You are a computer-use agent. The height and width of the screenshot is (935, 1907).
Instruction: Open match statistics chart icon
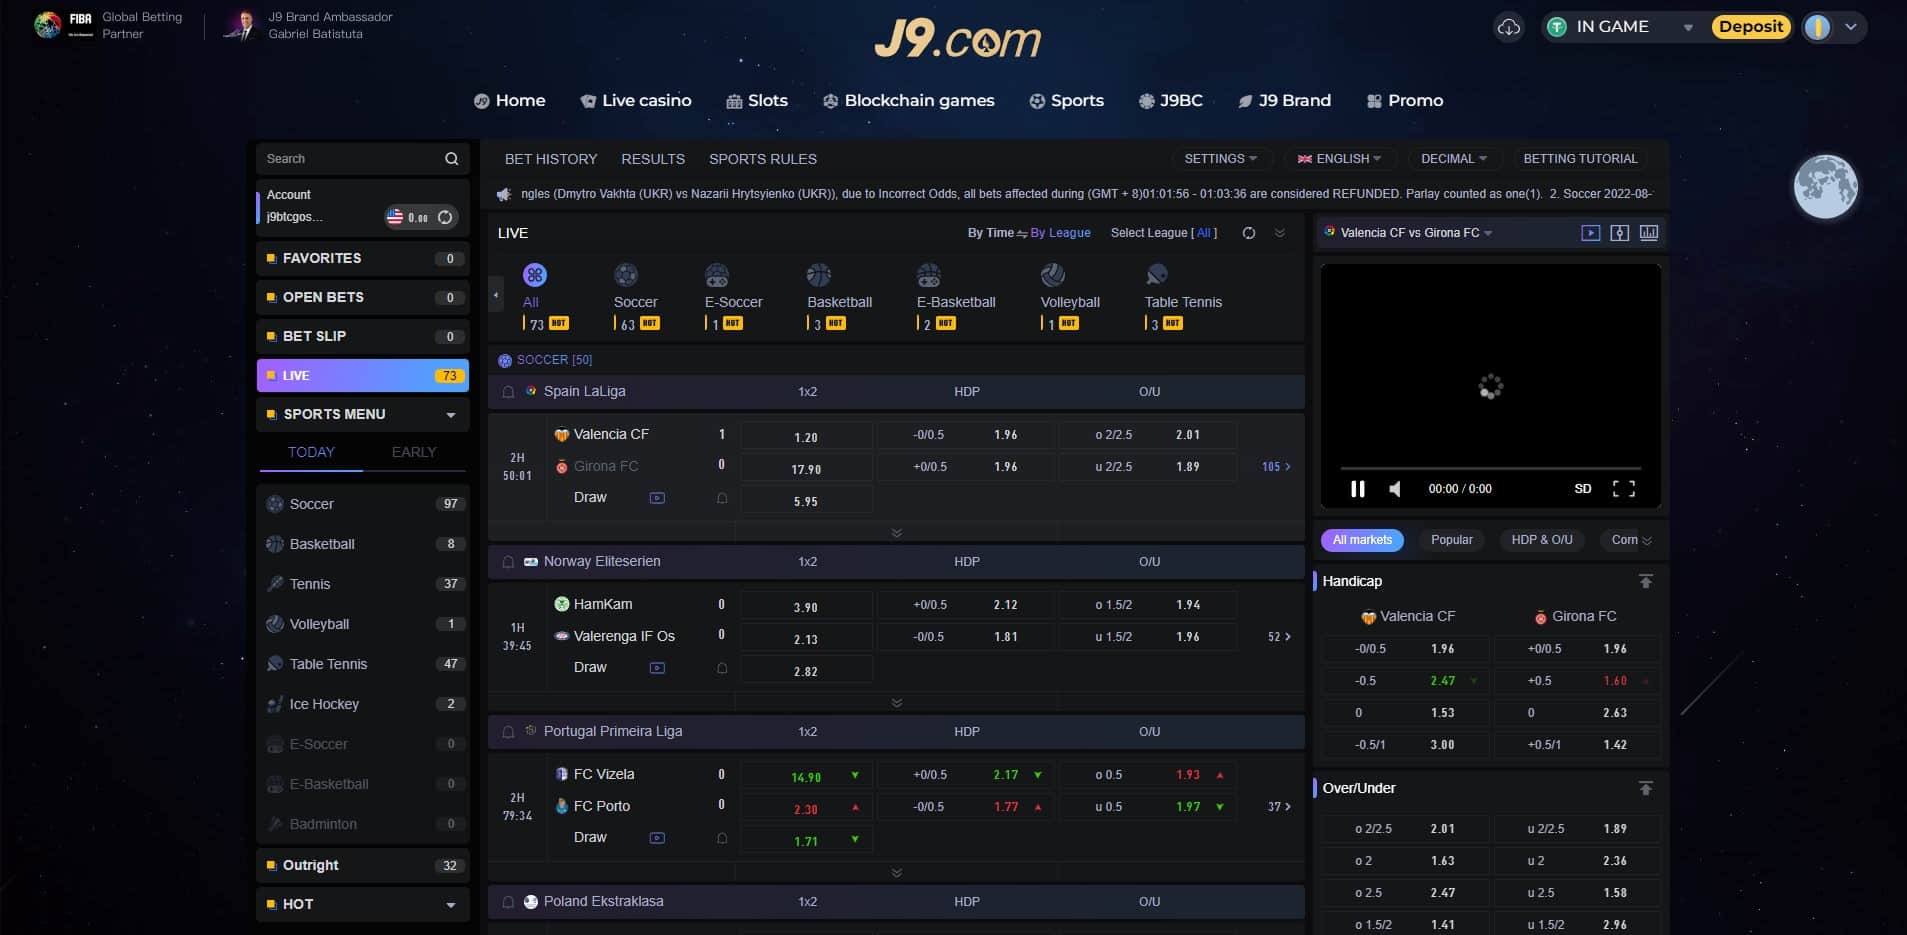tap(1649, 233)
